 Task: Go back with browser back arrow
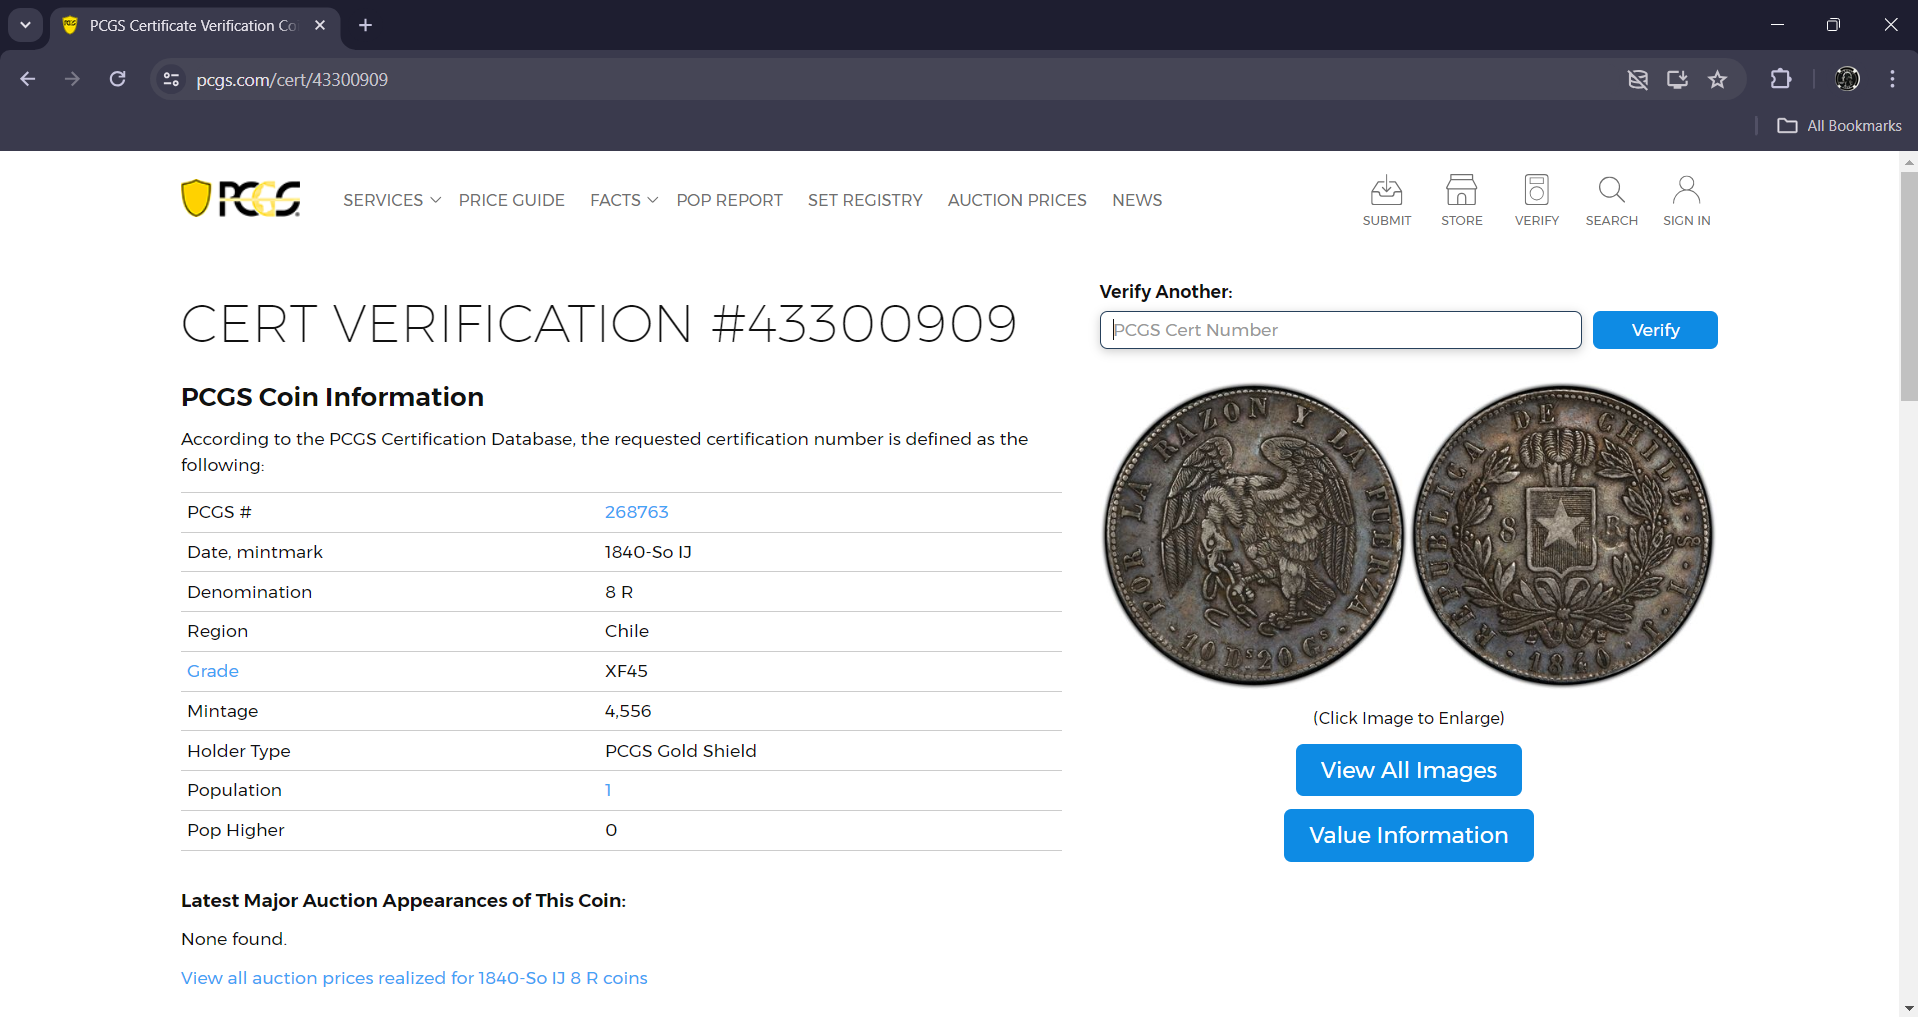(28, 79)
